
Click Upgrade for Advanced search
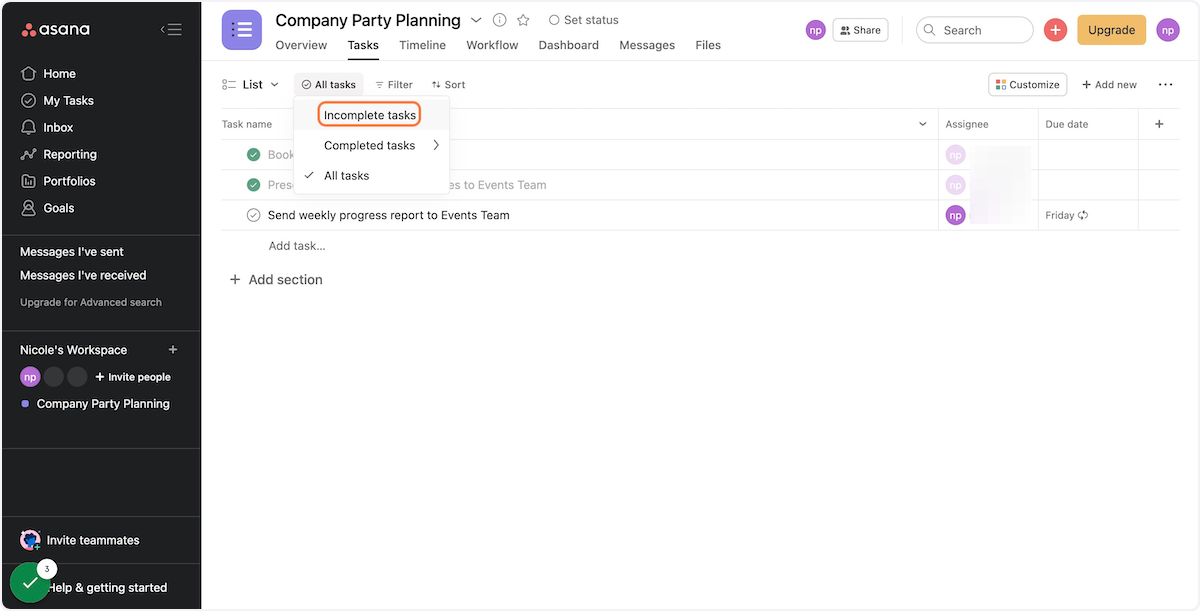[x=91, y=302]
